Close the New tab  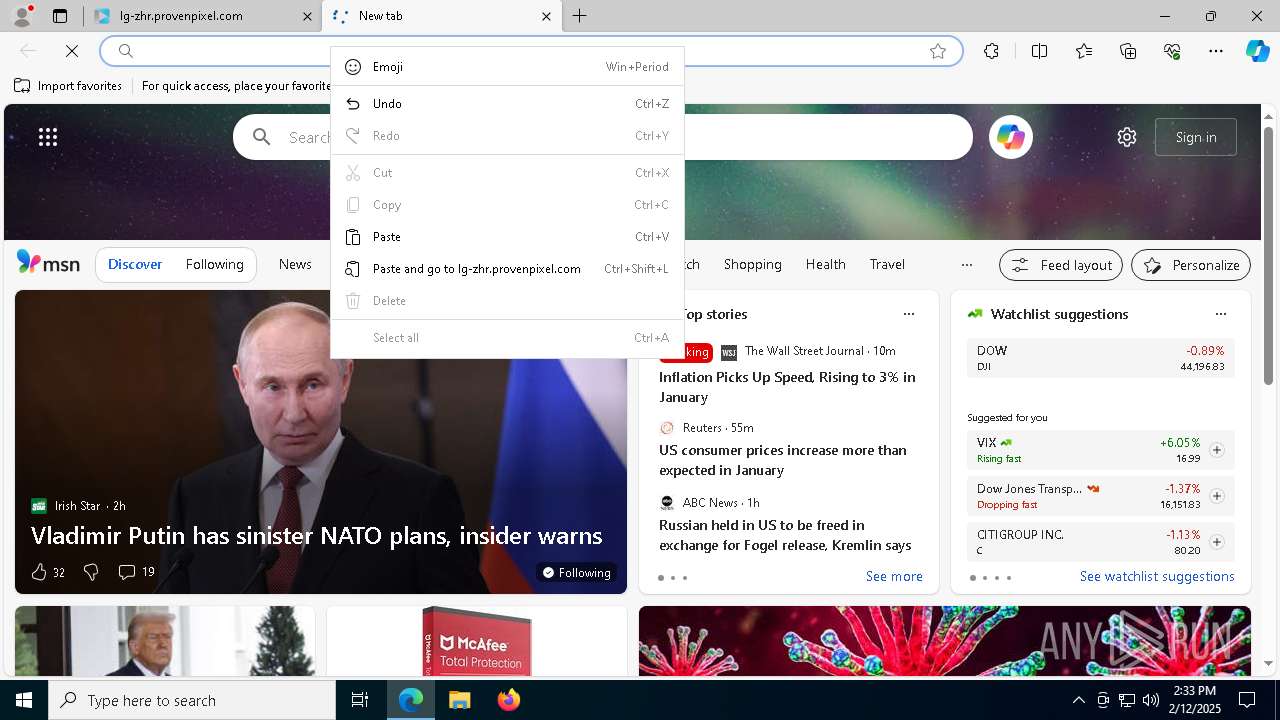pos(546,16)
